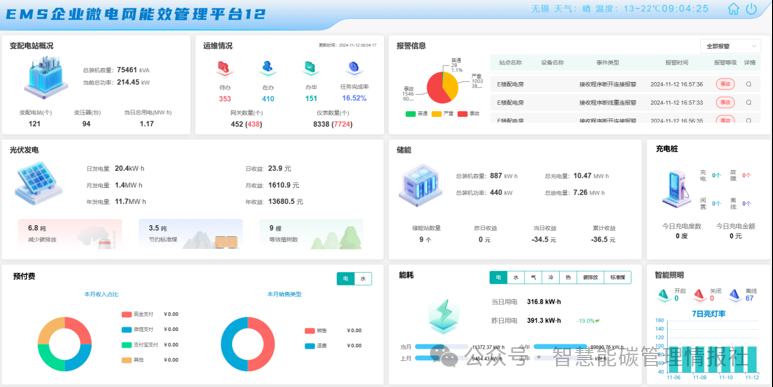Select the 电 tab in 预付费 panel
Viewport: 773px width, 387px height.
tap(346, 279)
